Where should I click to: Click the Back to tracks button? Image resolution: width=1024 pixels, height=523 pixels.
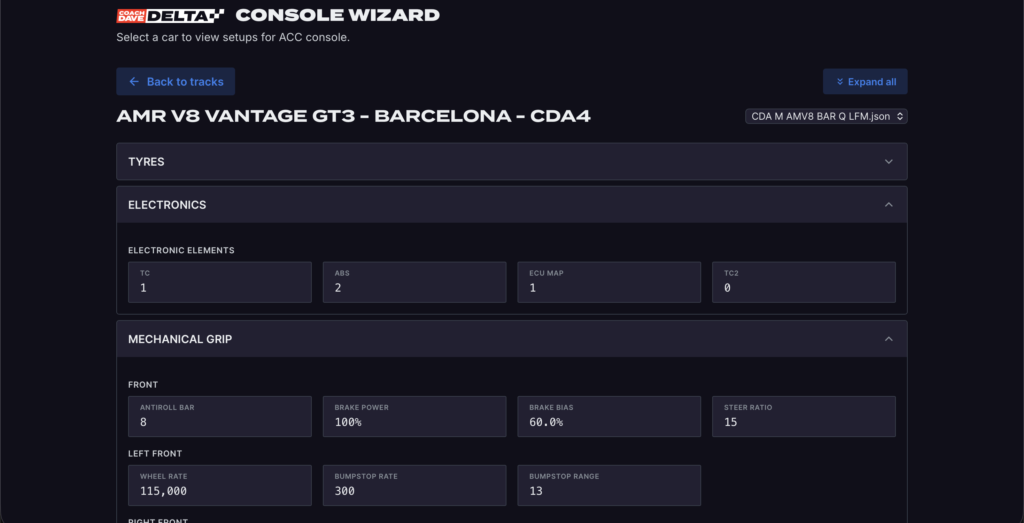click(x=176, y=82)
